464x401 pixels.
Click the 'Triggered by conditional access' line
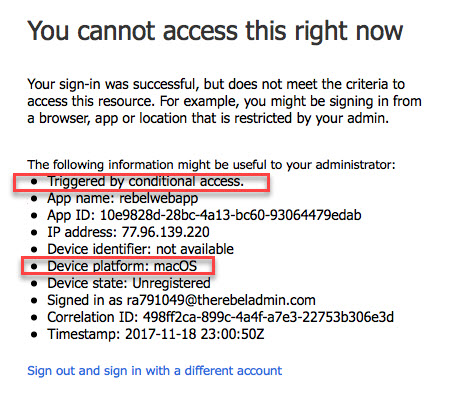pos(146,181)
